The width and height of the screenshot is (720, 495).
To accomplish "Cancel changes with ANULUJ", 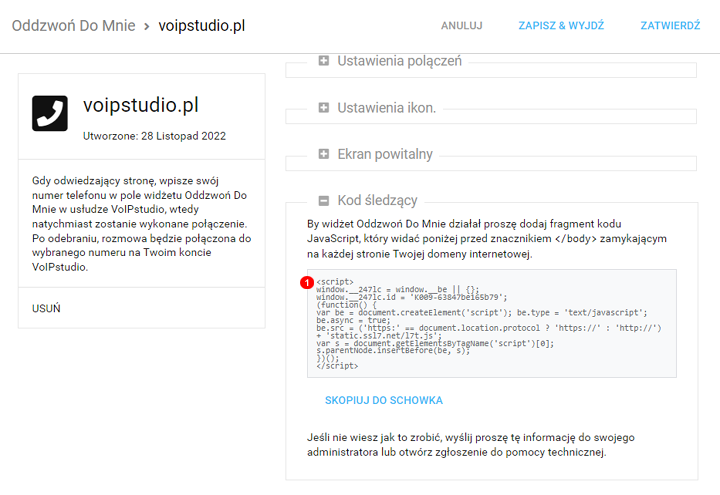I will pyautogui.click(x=462, y=26).
